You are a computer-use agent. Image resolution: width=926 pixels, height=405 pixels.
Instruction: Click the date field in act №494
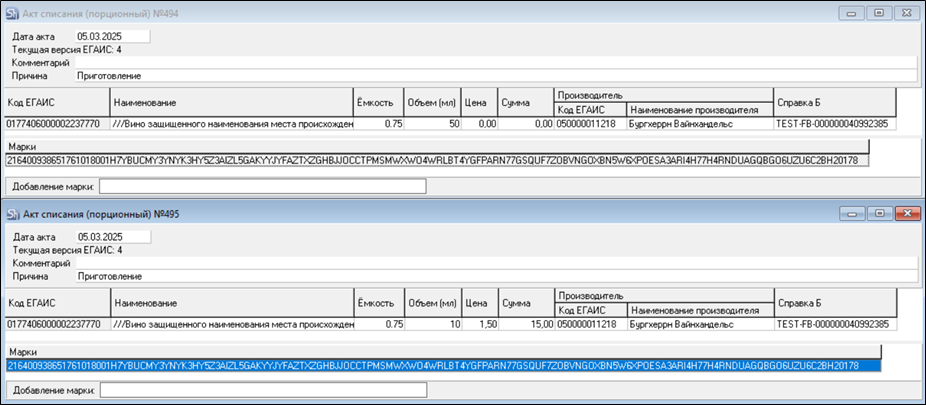point(110,36)
